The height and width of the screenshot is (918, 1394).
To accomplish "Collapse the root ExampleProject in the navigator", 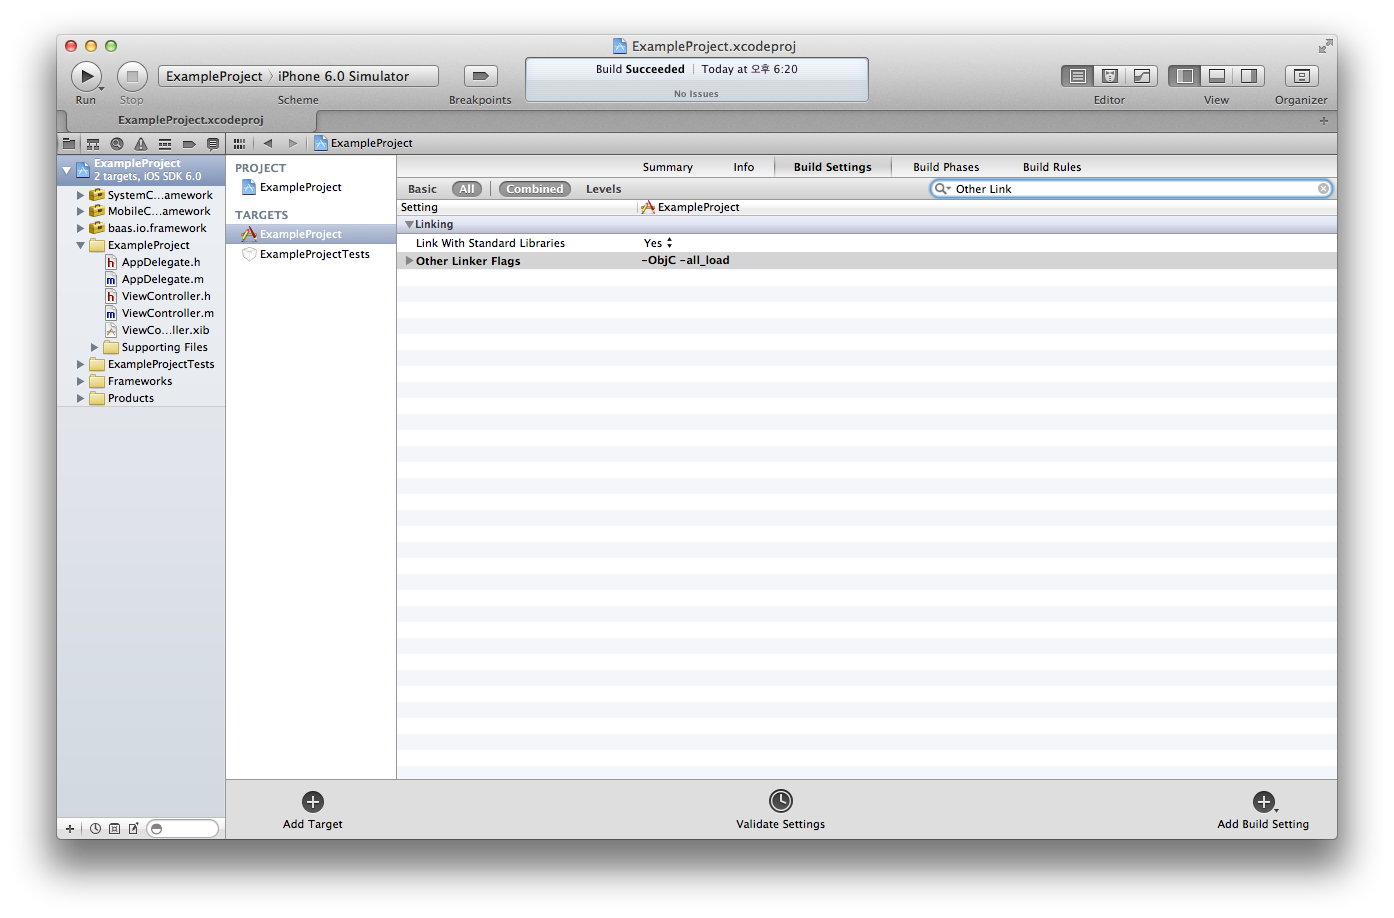I will coord(67,170).
